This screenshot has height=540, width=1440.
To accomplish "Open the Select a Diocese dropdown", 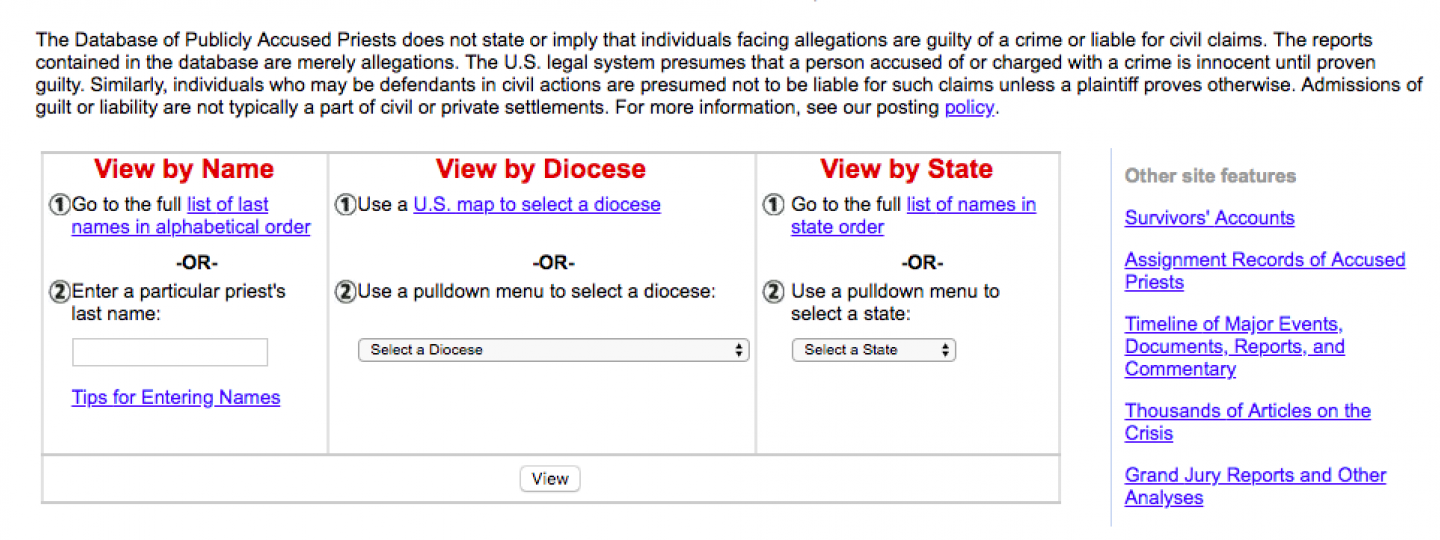I will pyautogui.click(x=553, y=350).
